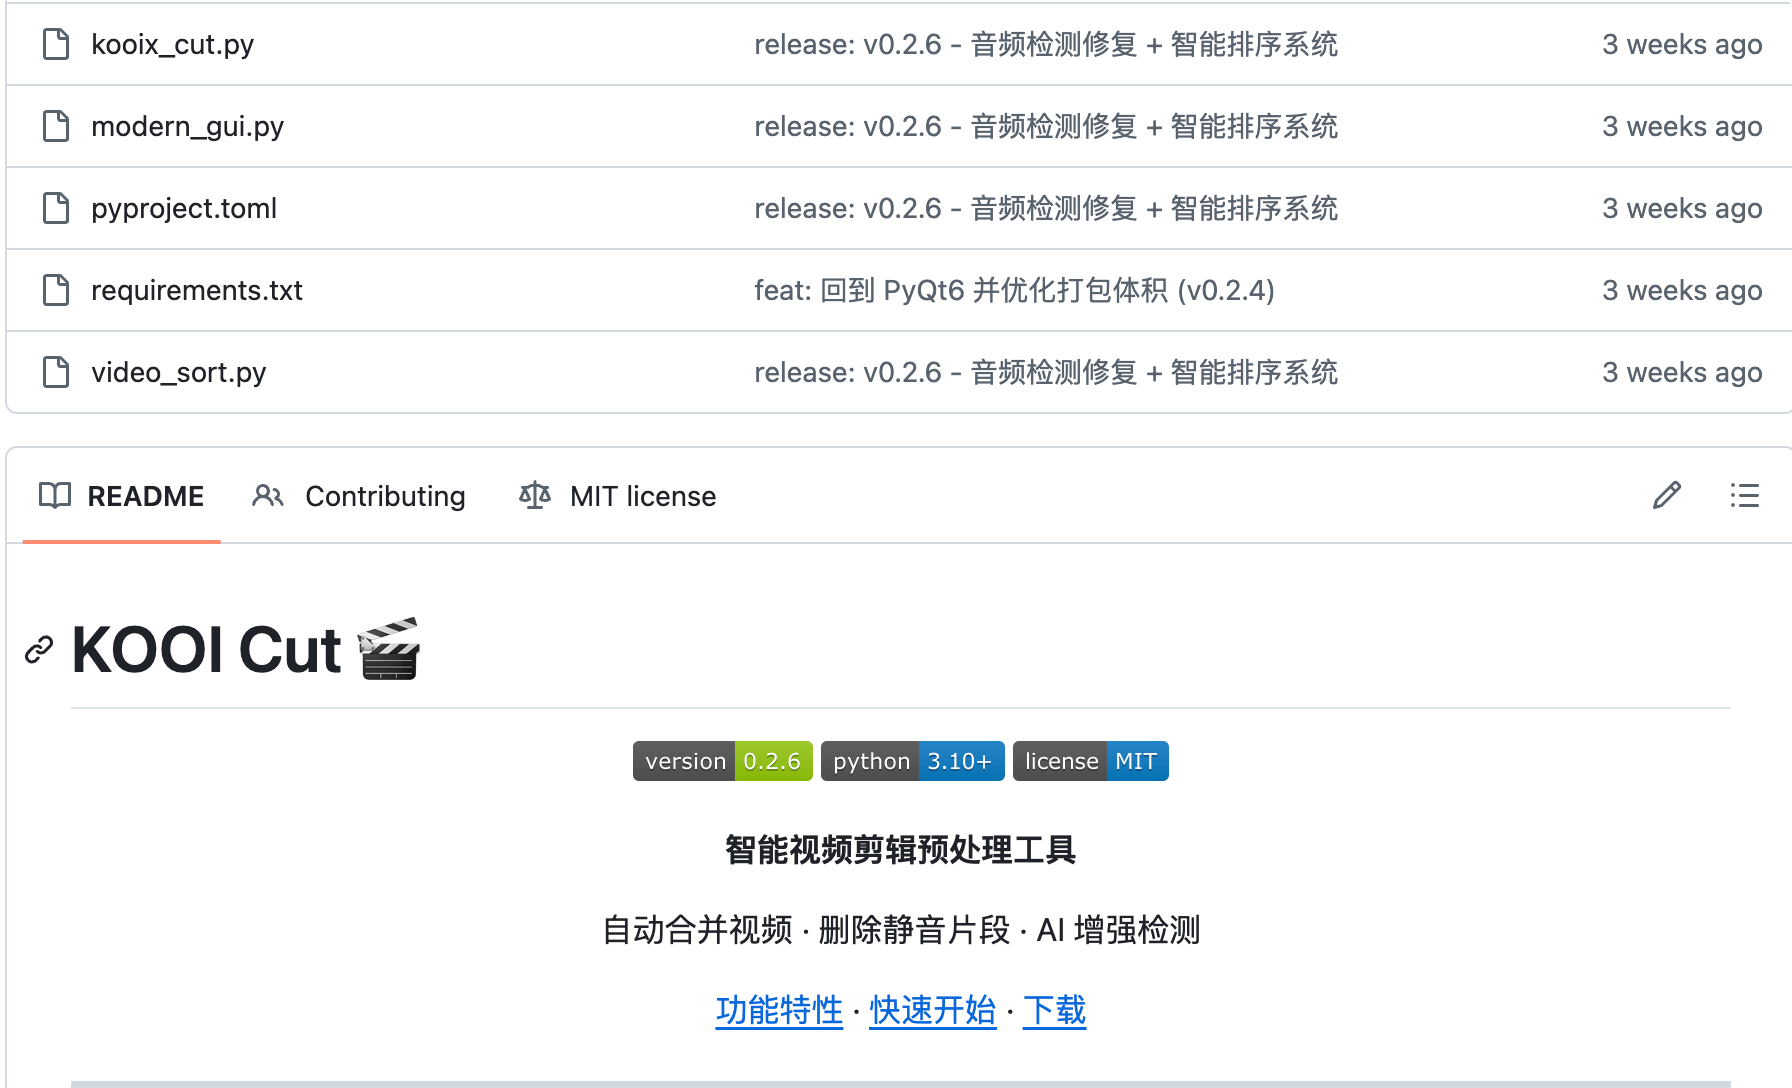Click the 3 weeks ago timestamp for kooix_cut.py

coord(1682,44)
